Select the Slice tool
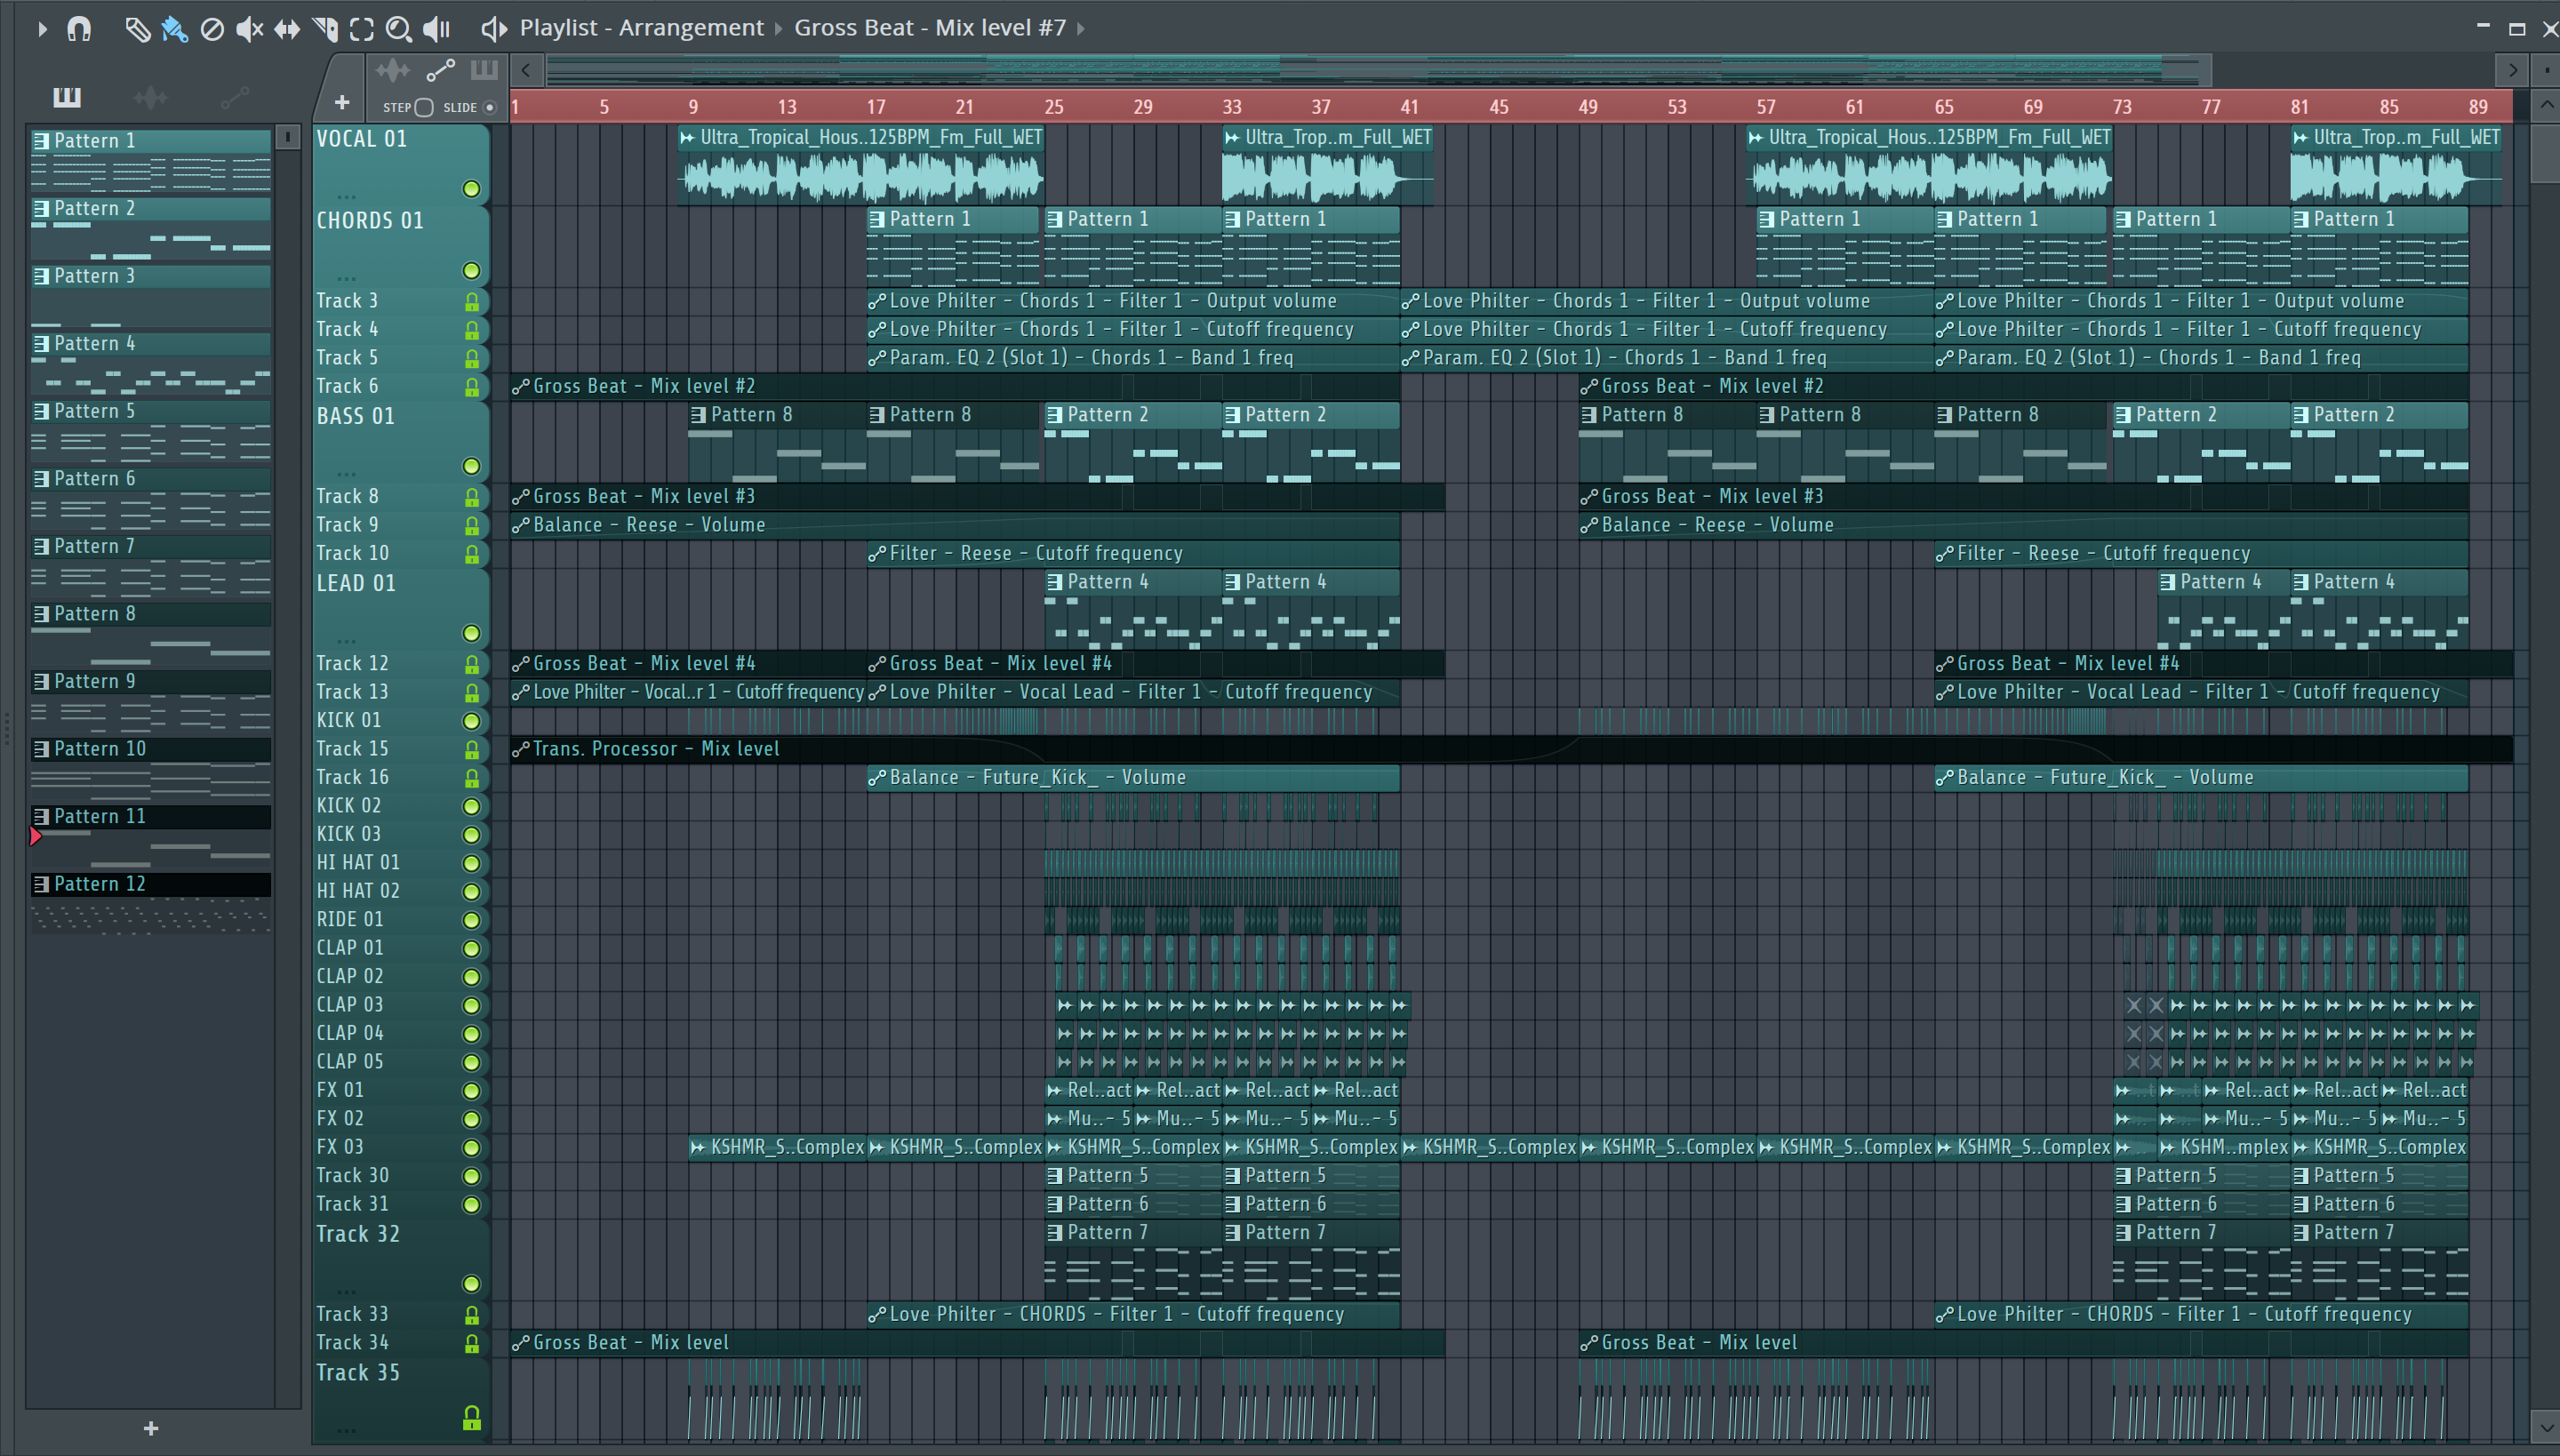The image size is (2560, 1456). pos(325,29)
